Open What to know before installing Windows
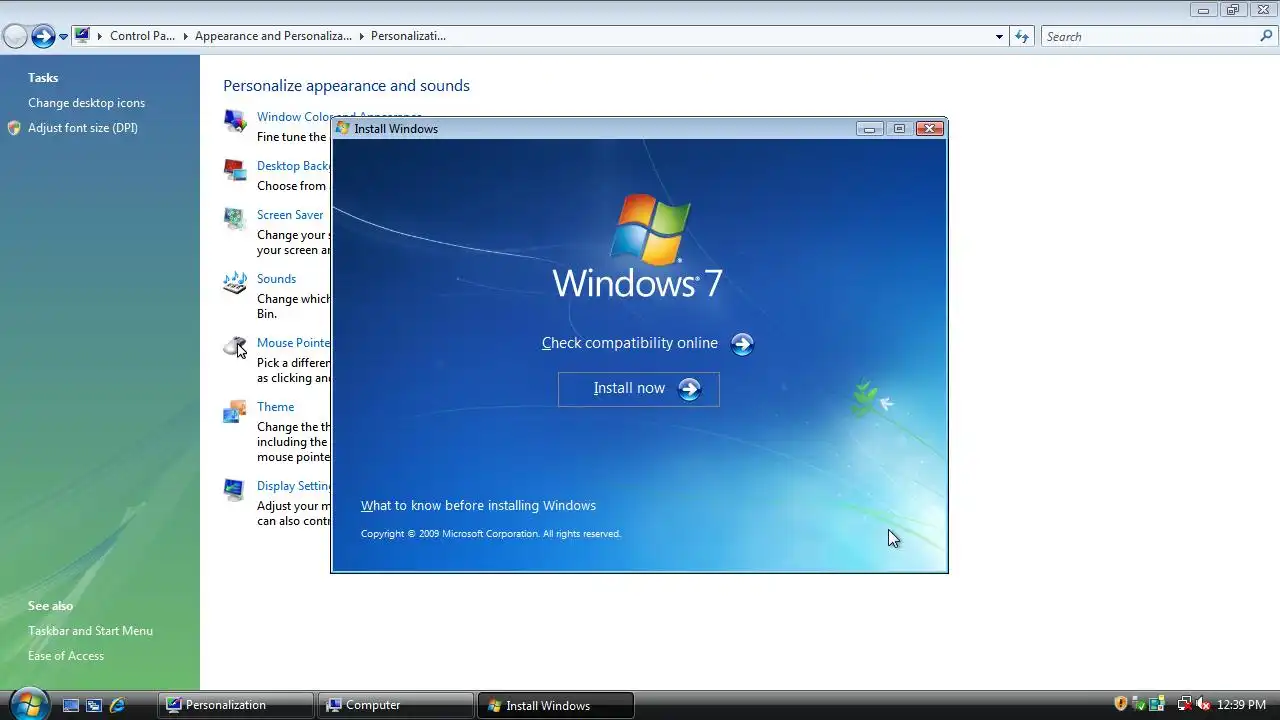This screenshot has height=720, width=1280. coord(478,506)
